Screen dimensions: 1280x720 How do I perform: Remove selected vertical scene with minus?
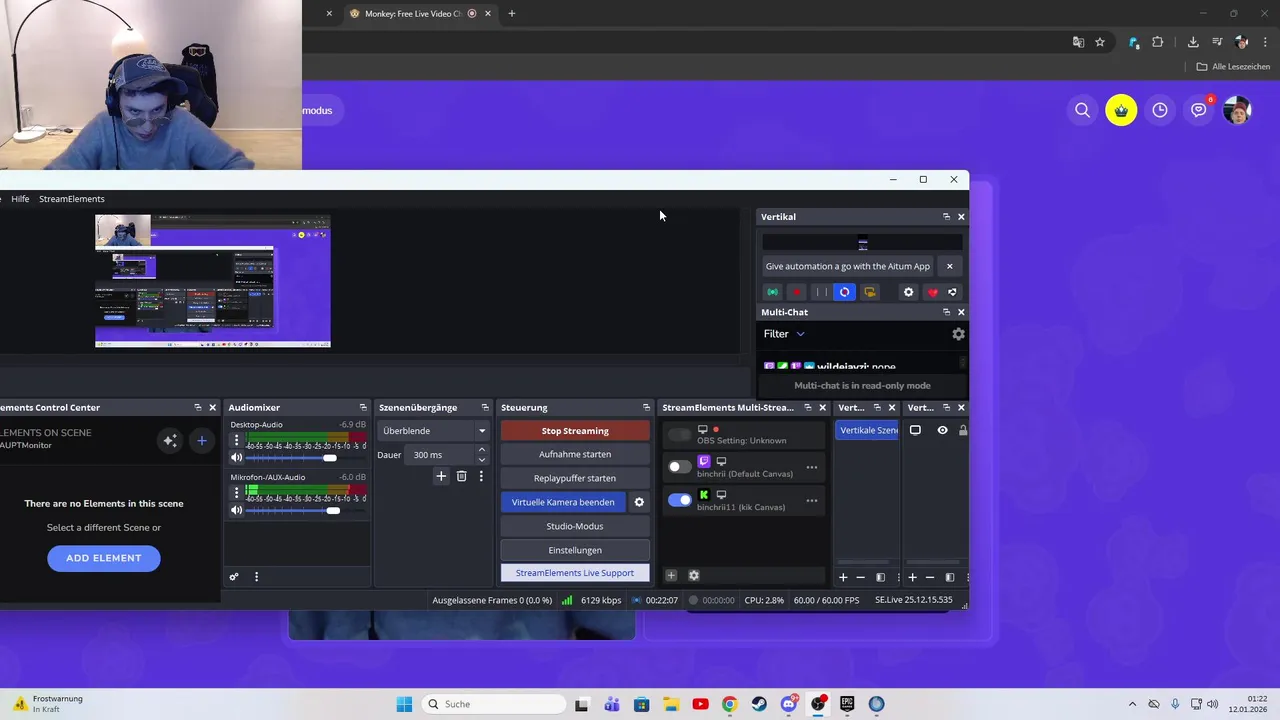(x=860, y=577)
